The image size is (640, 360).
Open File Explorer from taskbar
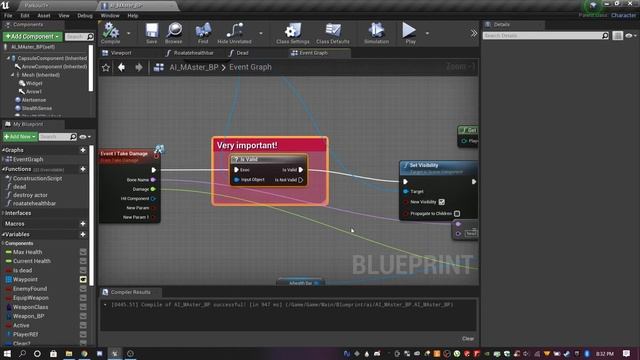coord(69,353)
